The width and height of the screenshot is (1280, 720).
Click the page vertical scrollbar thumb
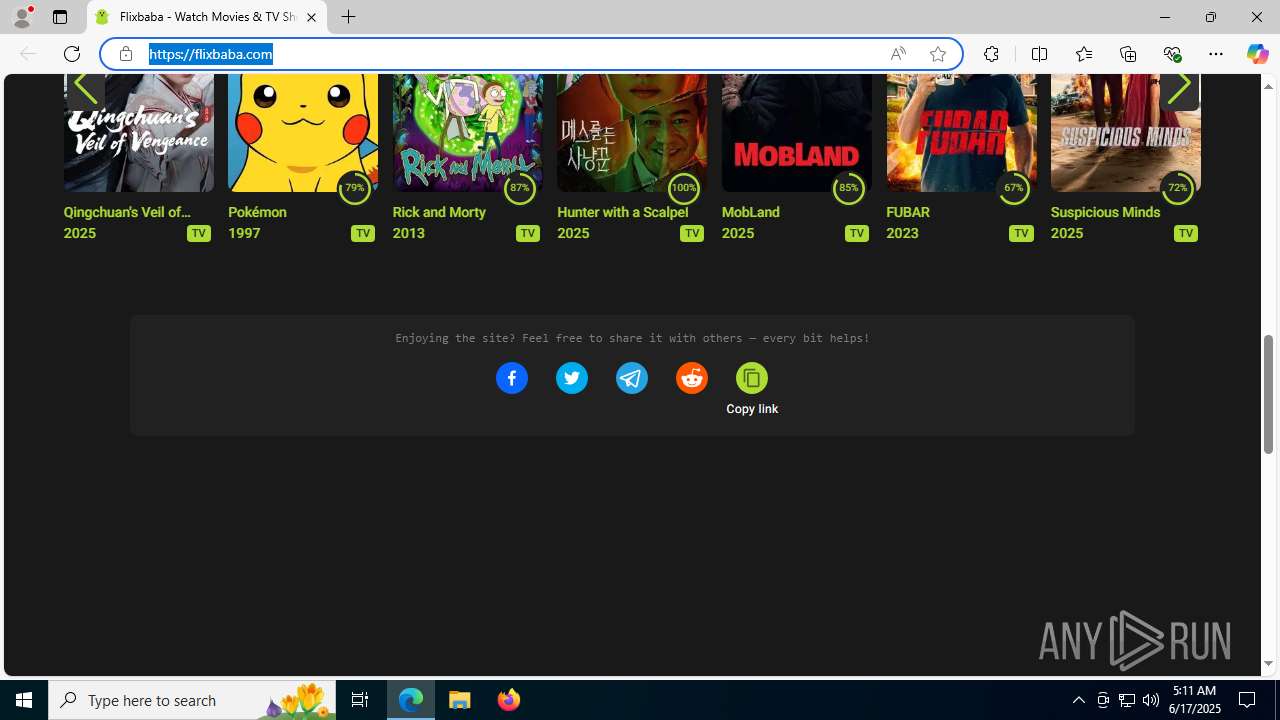(1268, 394)
